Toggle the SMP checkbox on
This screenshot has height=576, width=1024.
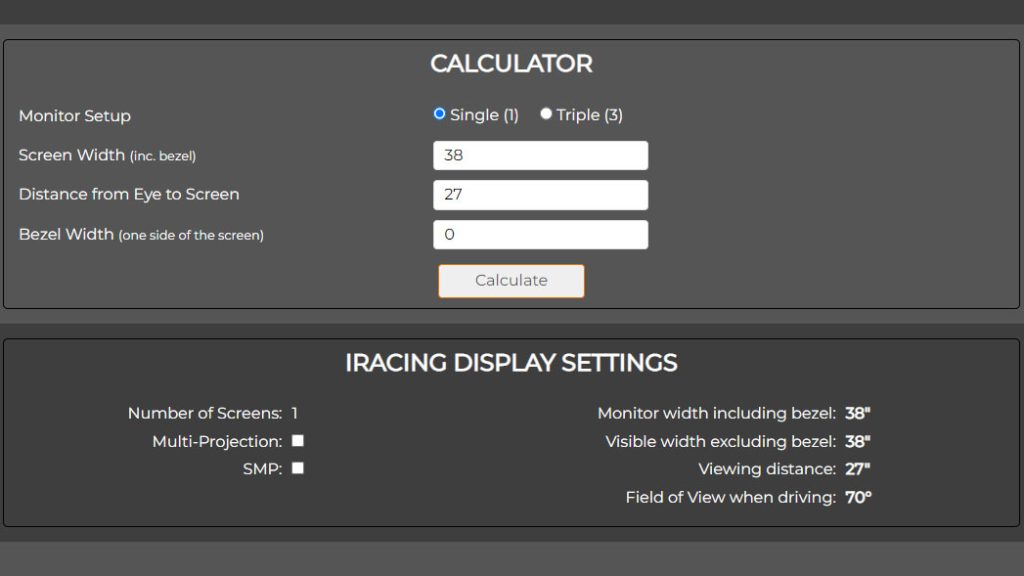coord(296,467)
